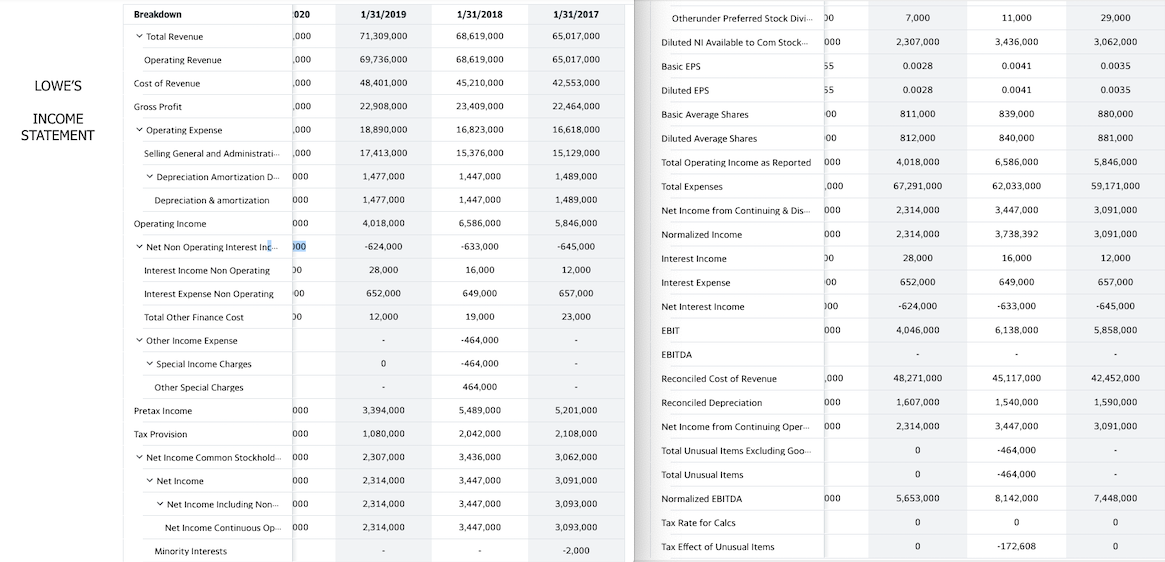Click the Depreciation & amortization row label

pyautogui.click(x=212, y=201)
